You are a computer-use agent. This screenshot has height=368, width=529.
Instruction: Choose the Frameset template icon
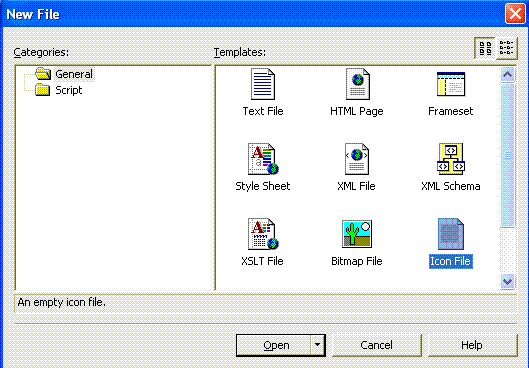[x=451, y=84]
